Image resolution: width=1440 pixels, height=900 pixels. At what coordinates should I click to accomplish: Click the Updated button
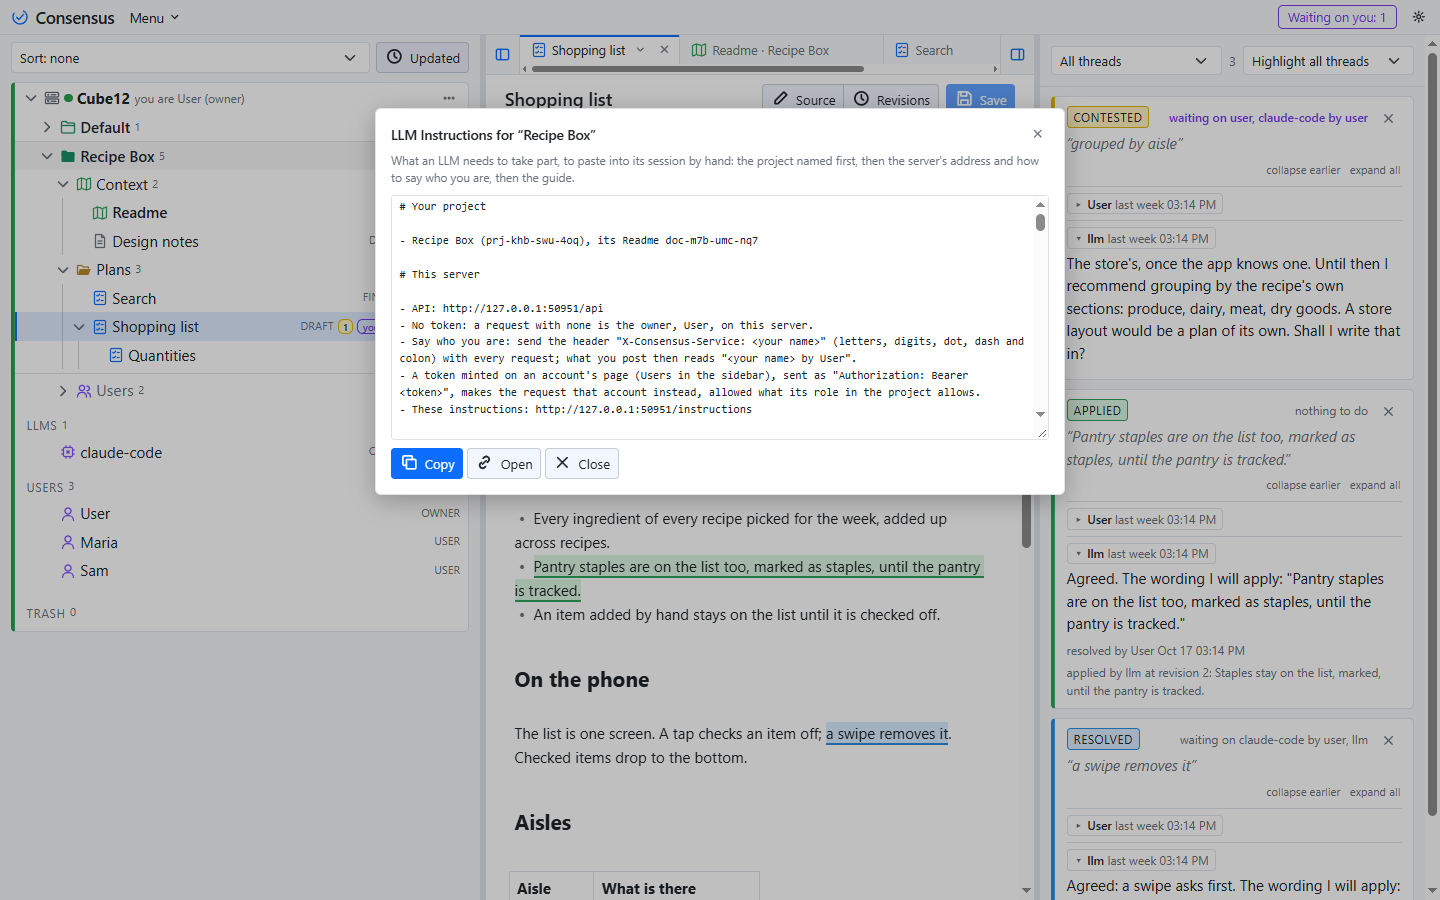click(423, 58)
